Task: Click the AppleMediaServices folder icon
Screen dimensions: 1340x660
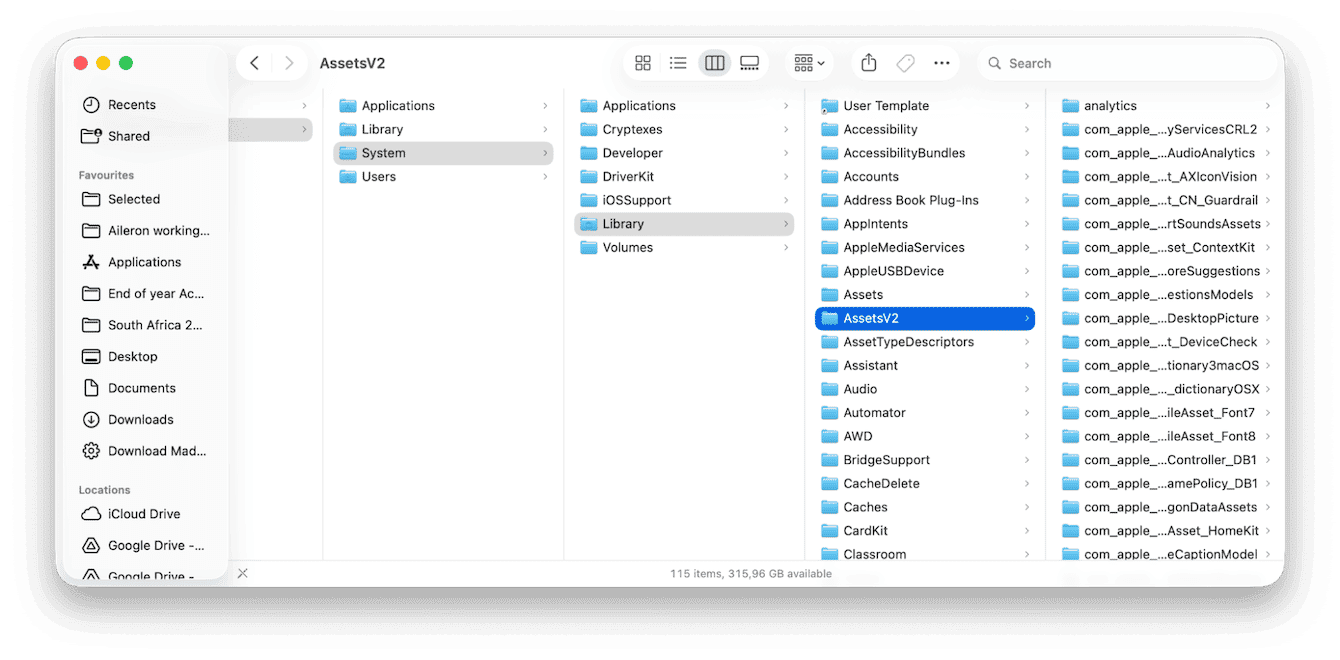Action: point(829,248)
